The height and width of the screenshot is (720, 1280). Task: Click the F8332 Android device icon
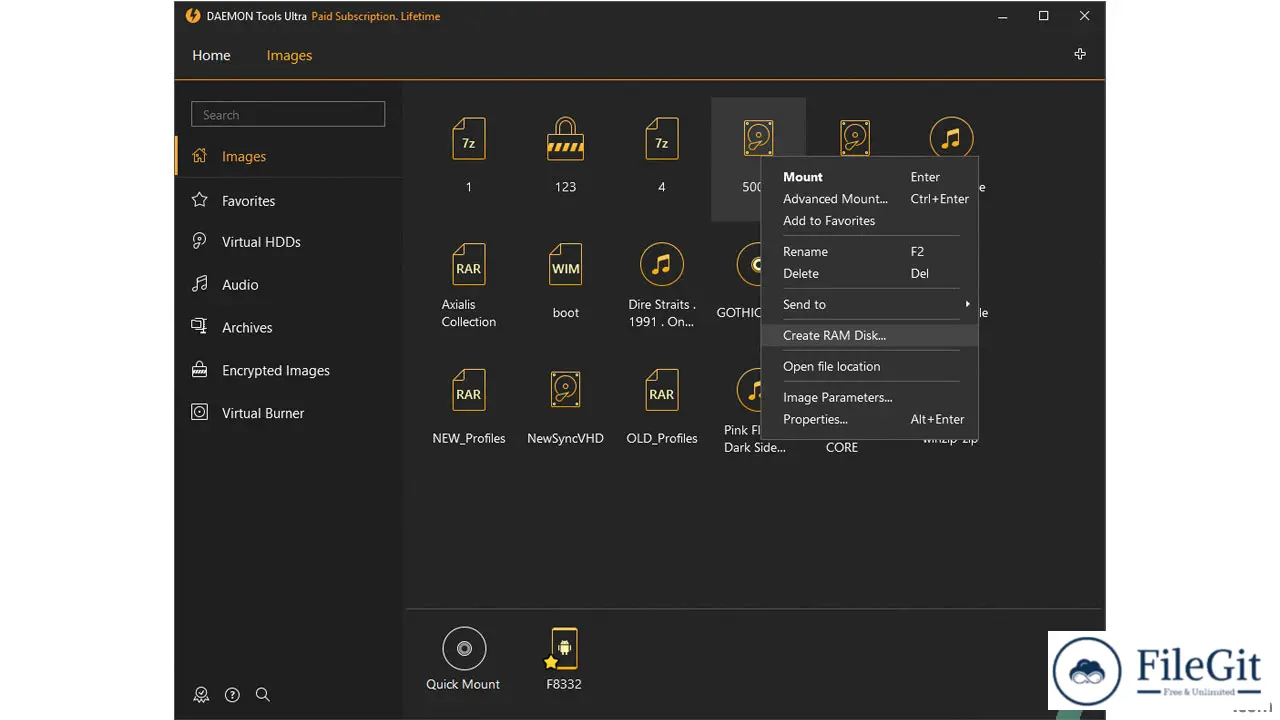[564, 649]
